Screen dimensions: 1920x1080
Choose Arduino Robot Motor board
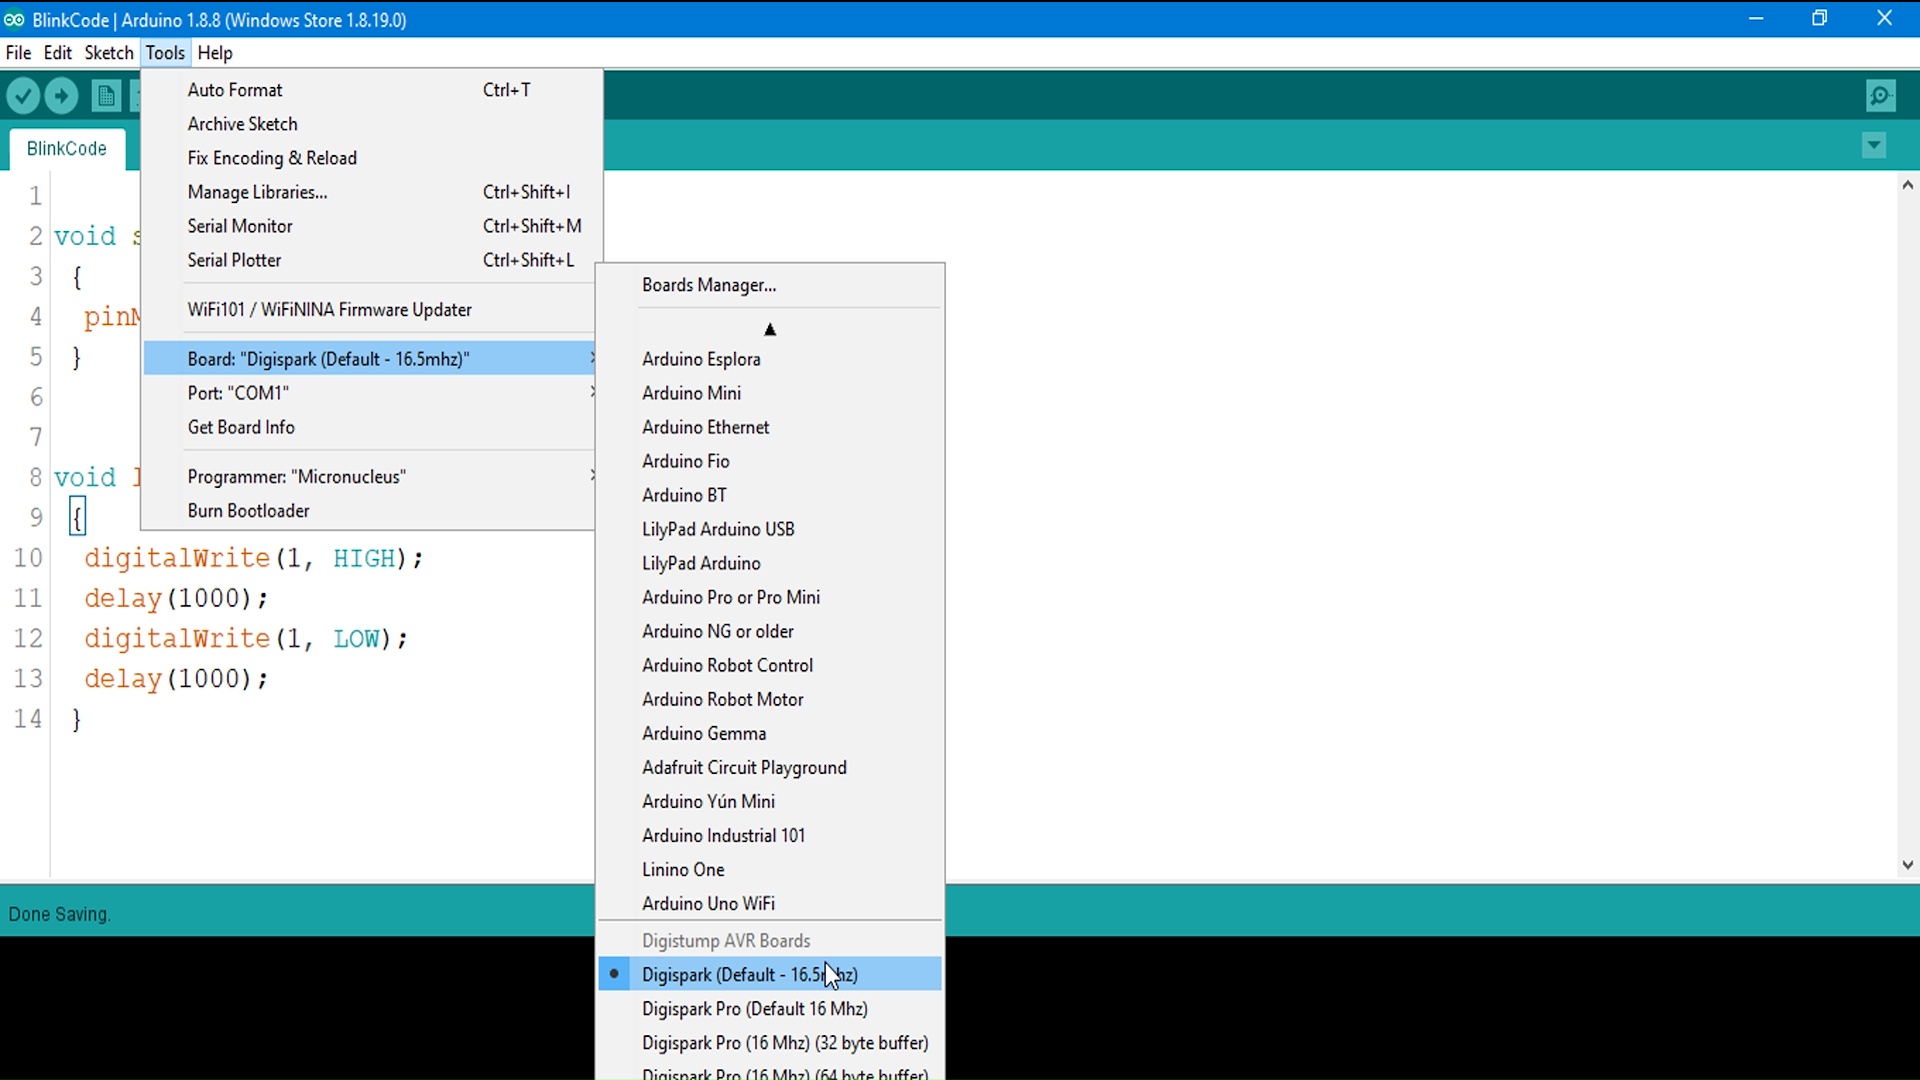770,699
